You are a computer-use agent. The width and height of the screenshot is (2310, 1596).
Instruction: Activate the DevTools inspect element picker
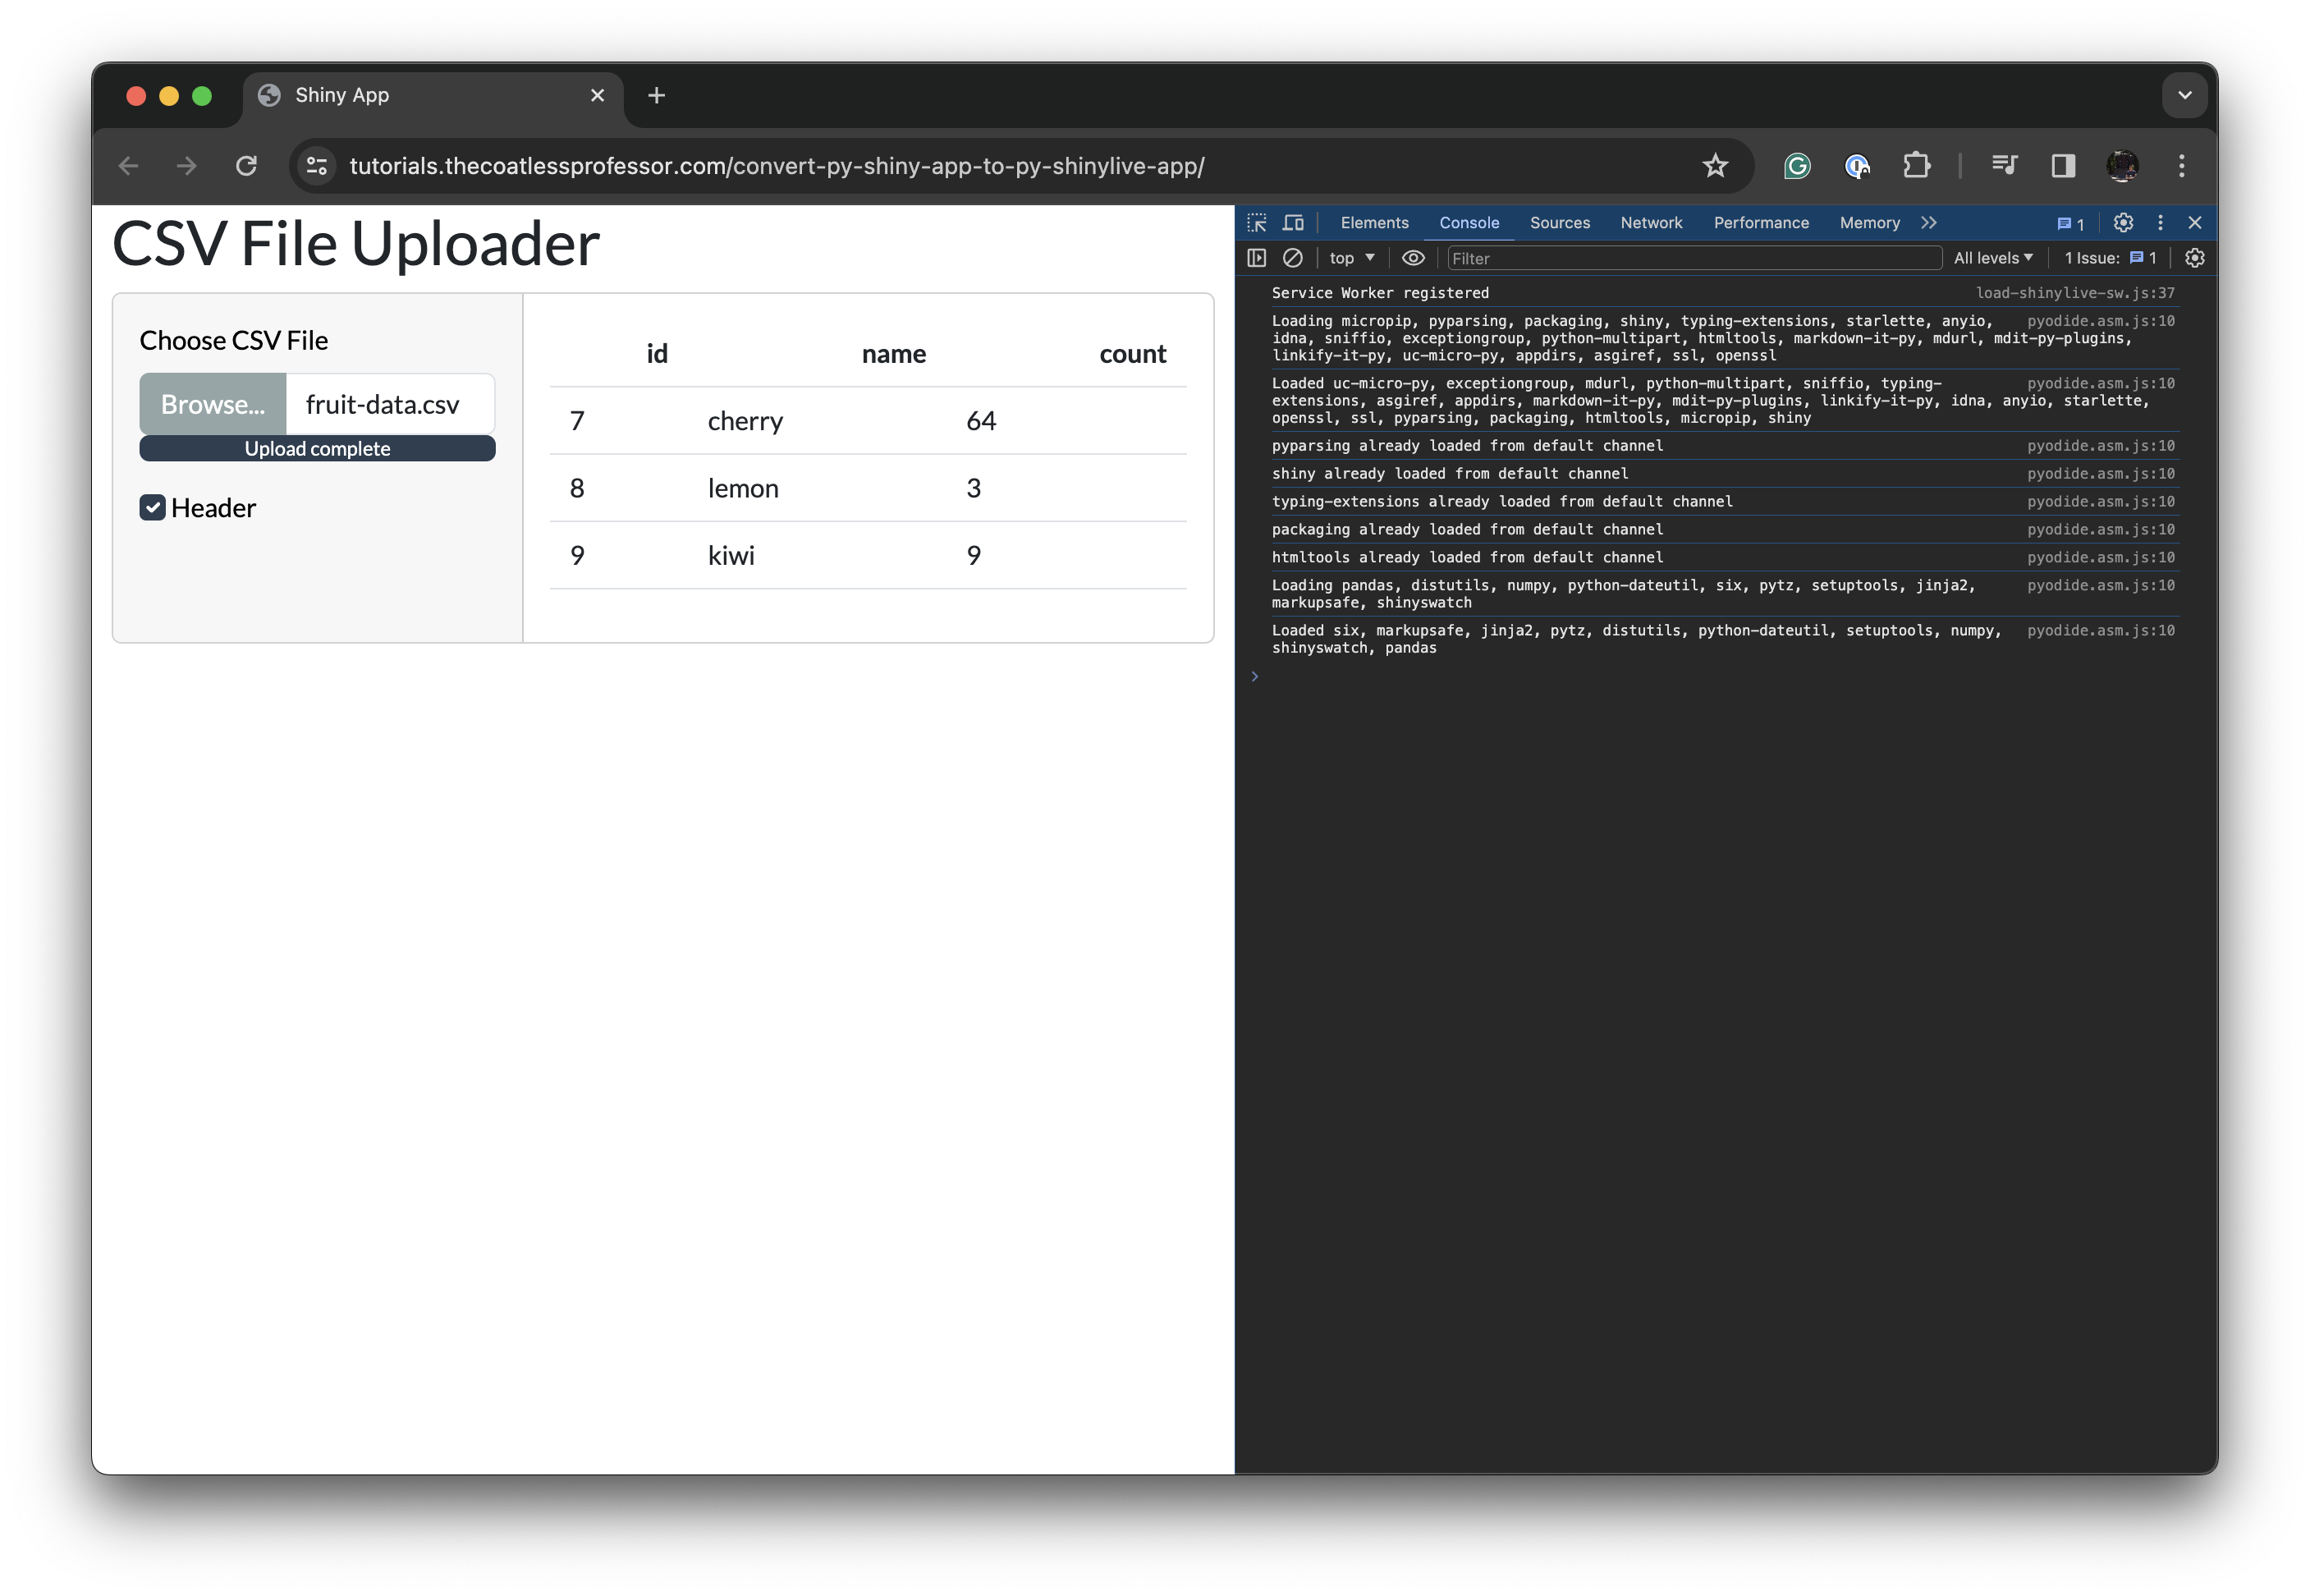[x=1257, y=223]
